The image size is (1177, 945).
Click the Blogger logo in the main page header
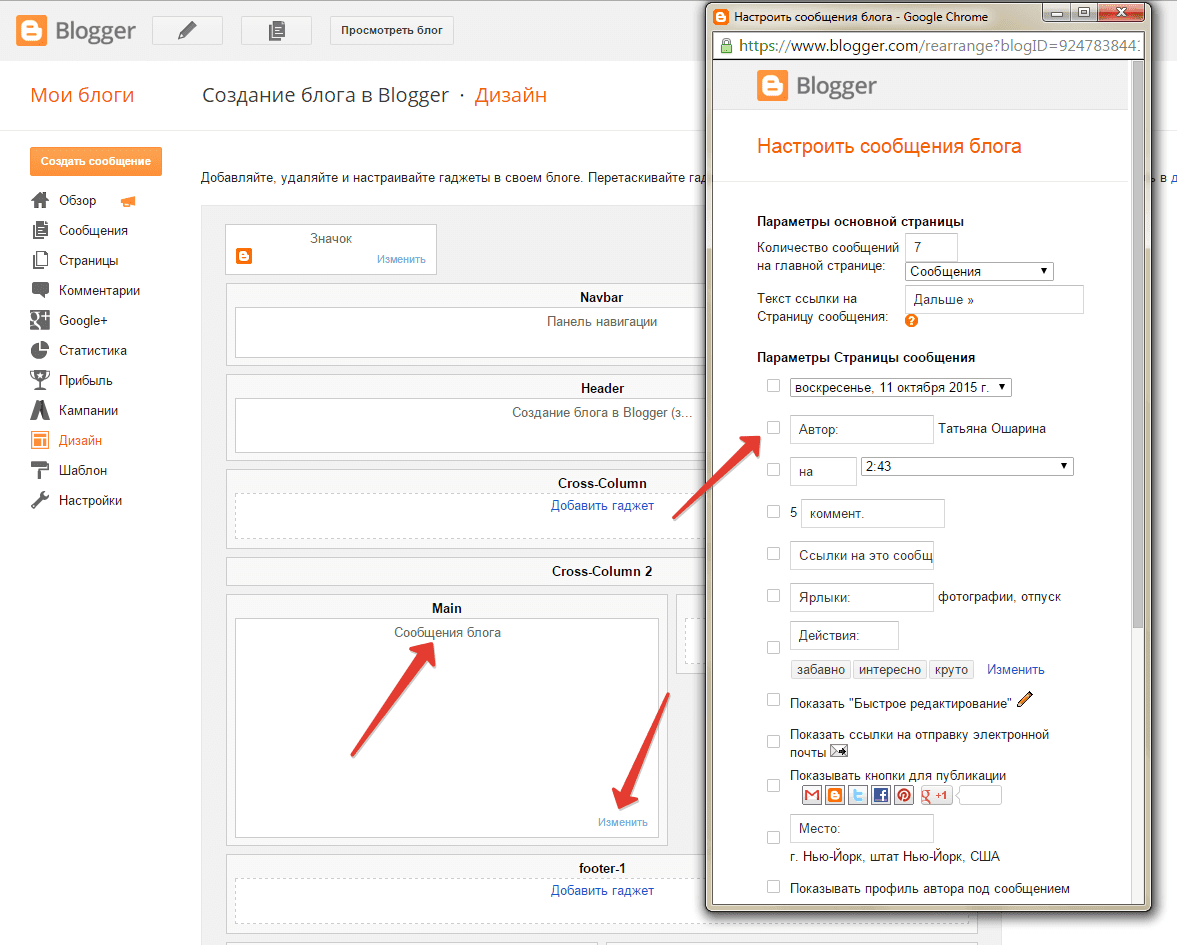pyautogui.click(x=76, y=31)
